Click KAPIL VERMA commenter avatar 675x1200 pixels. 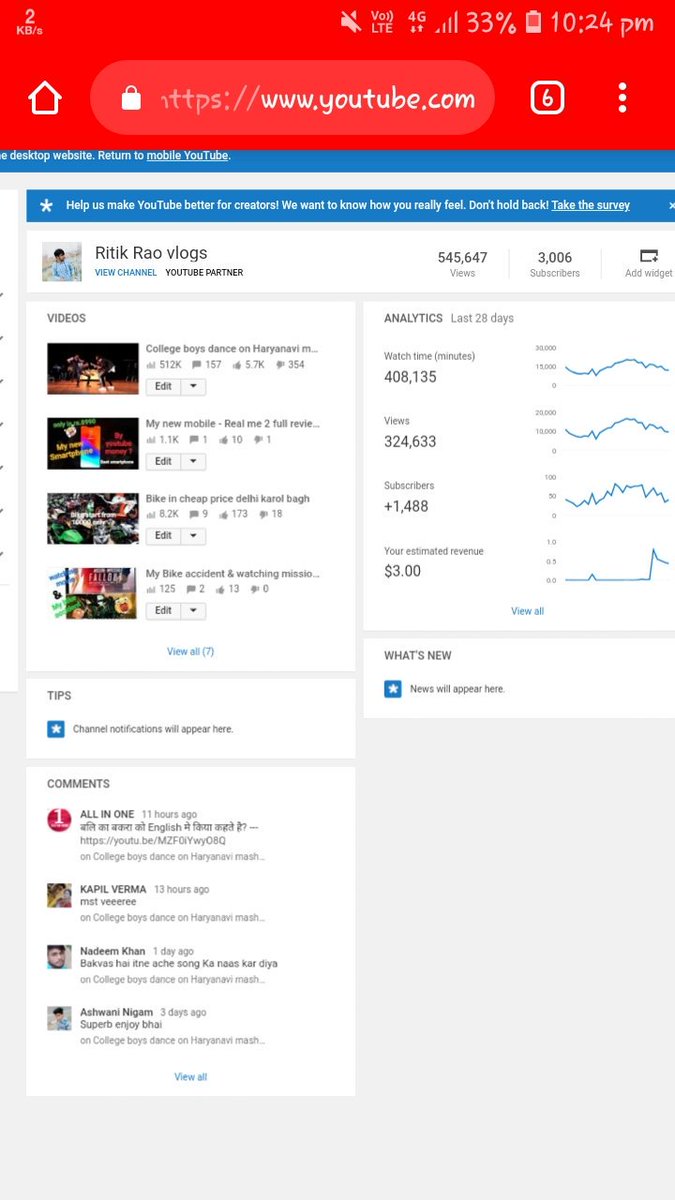pos(59,895)
